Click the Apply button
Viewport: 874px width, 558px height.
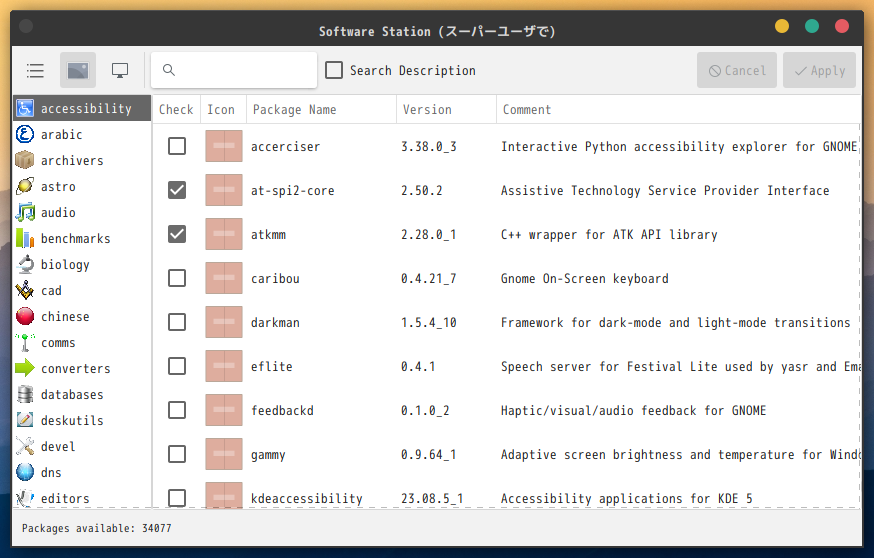point(819,70)
